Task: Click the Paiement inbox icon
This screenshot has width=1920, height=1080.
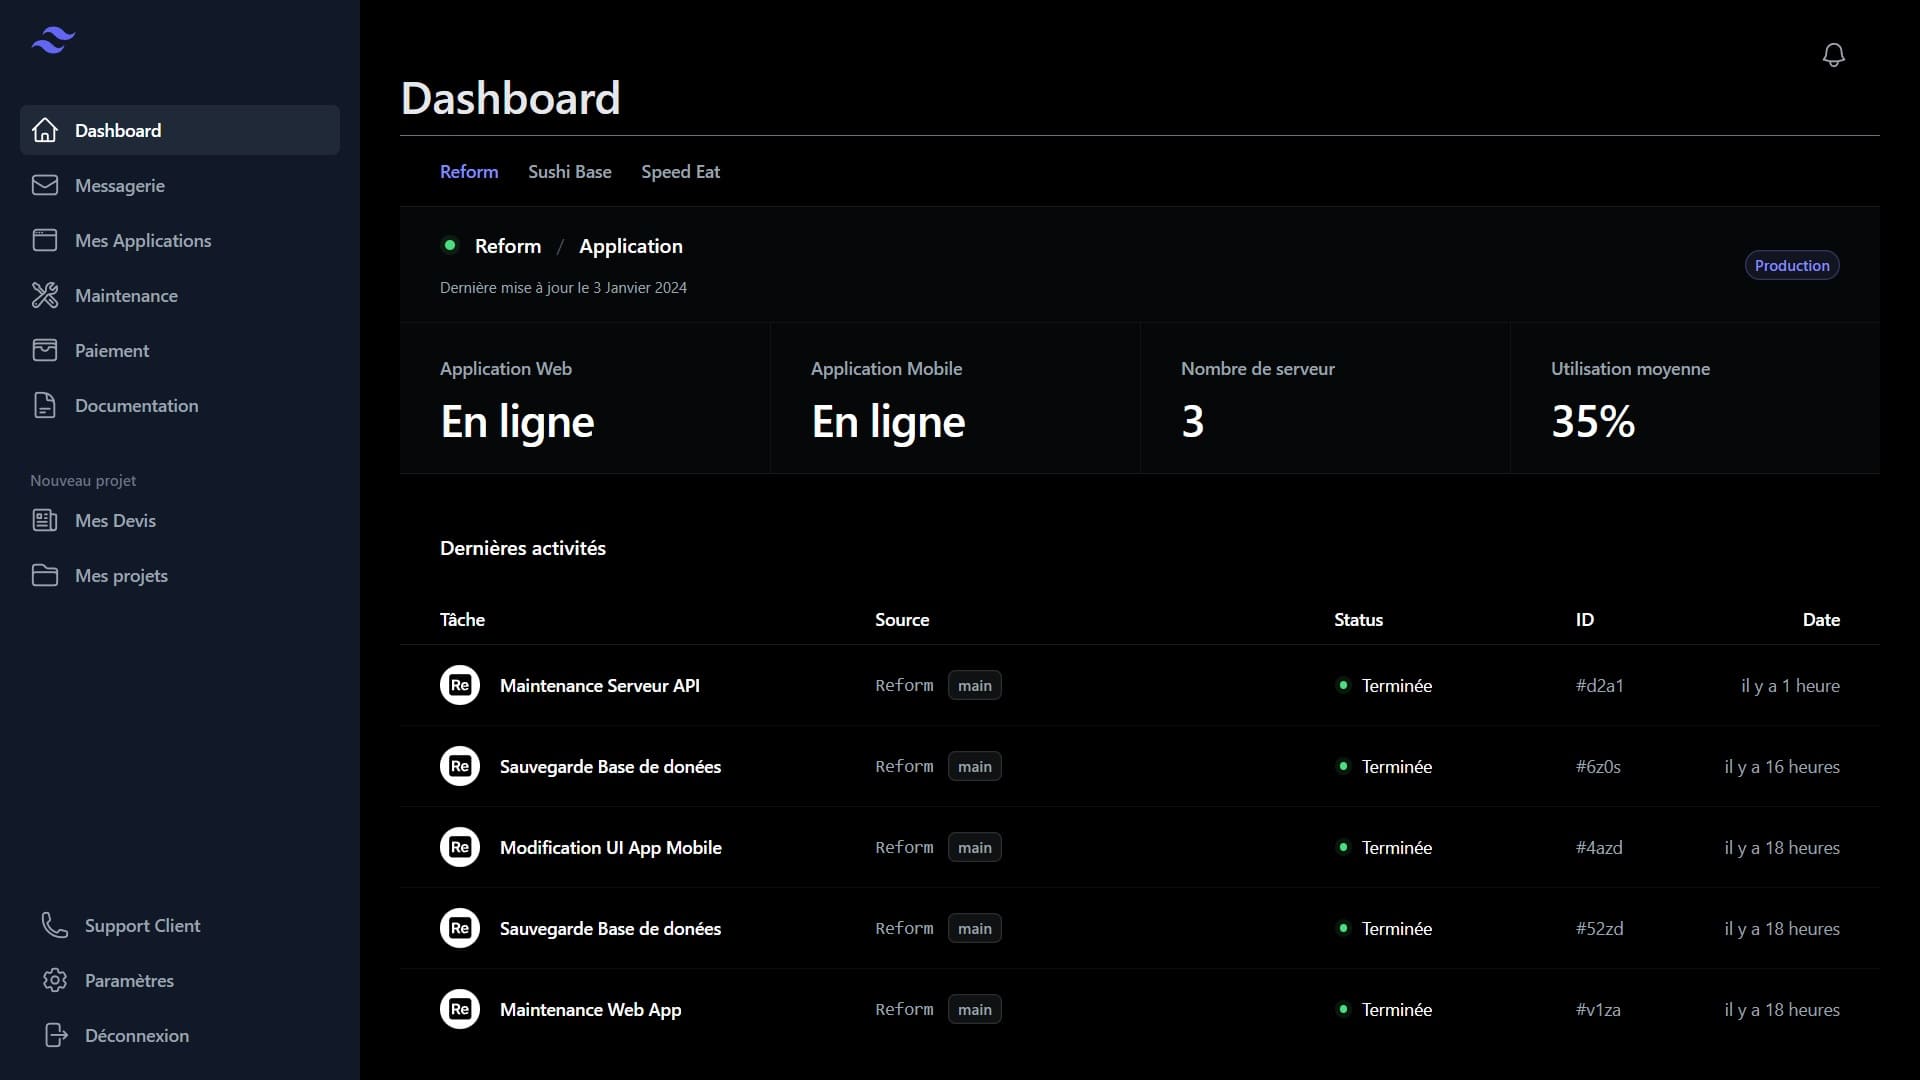Action: click(45, 350)
